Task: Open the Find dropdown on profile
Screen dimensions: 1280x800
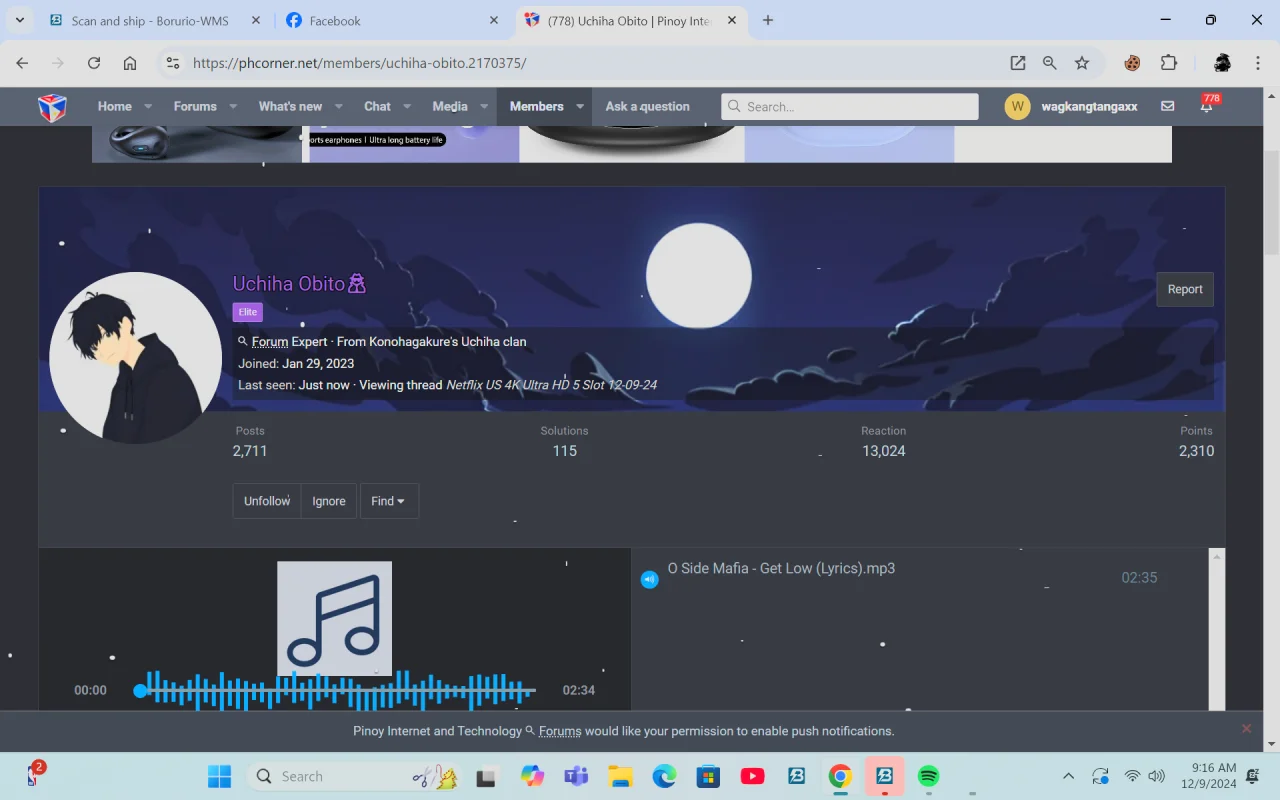Action: (389, 501)
